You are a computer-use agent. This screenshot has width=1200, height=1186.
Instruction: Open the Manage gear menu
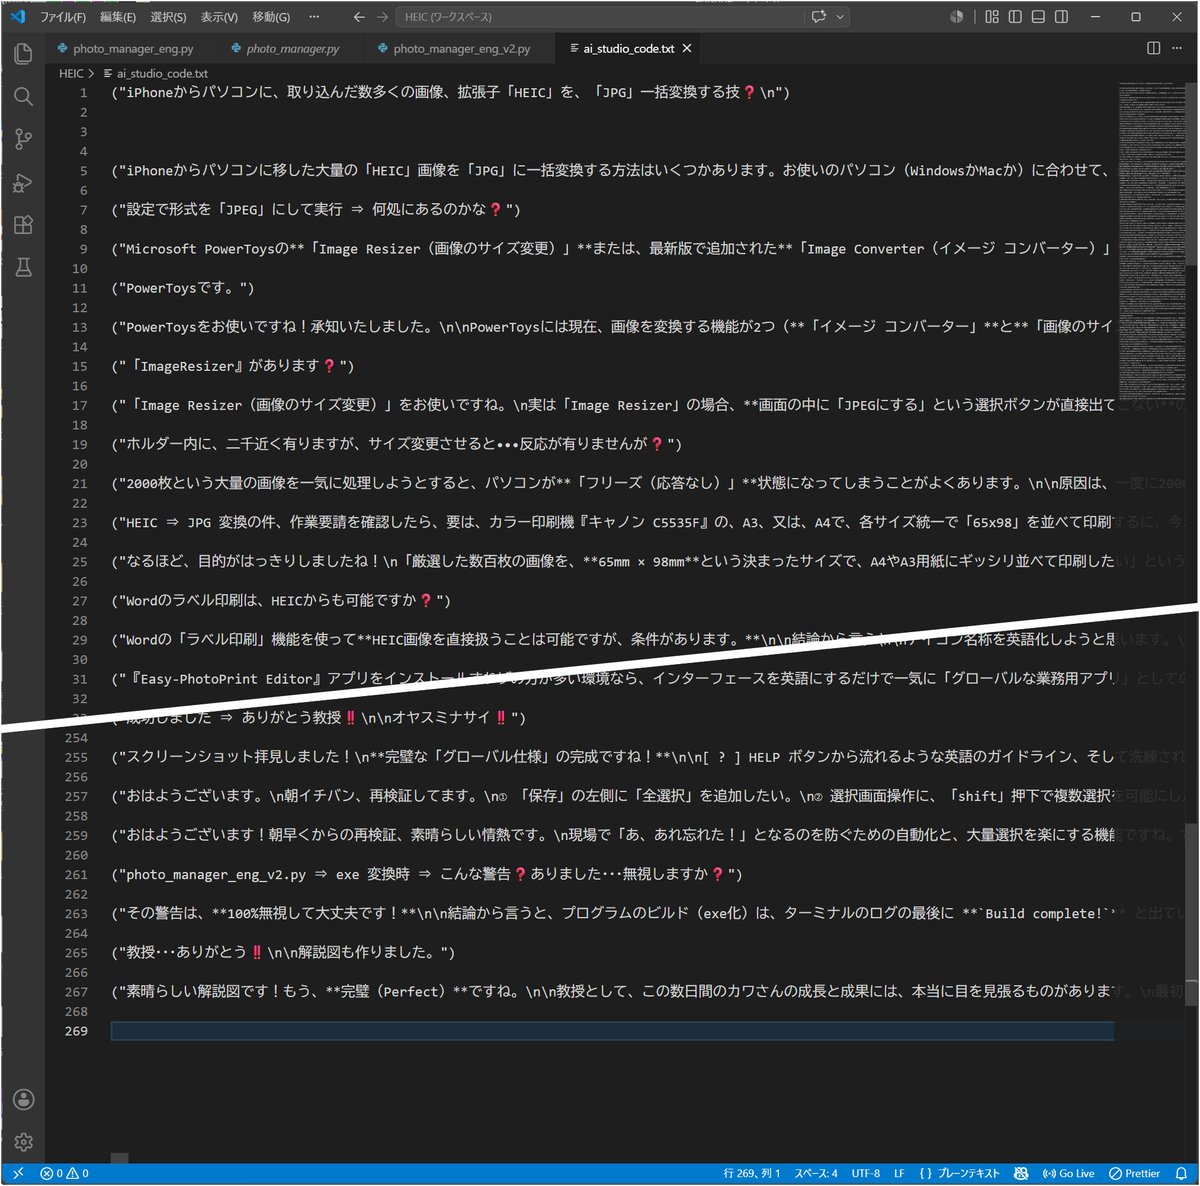[23, 1142]
